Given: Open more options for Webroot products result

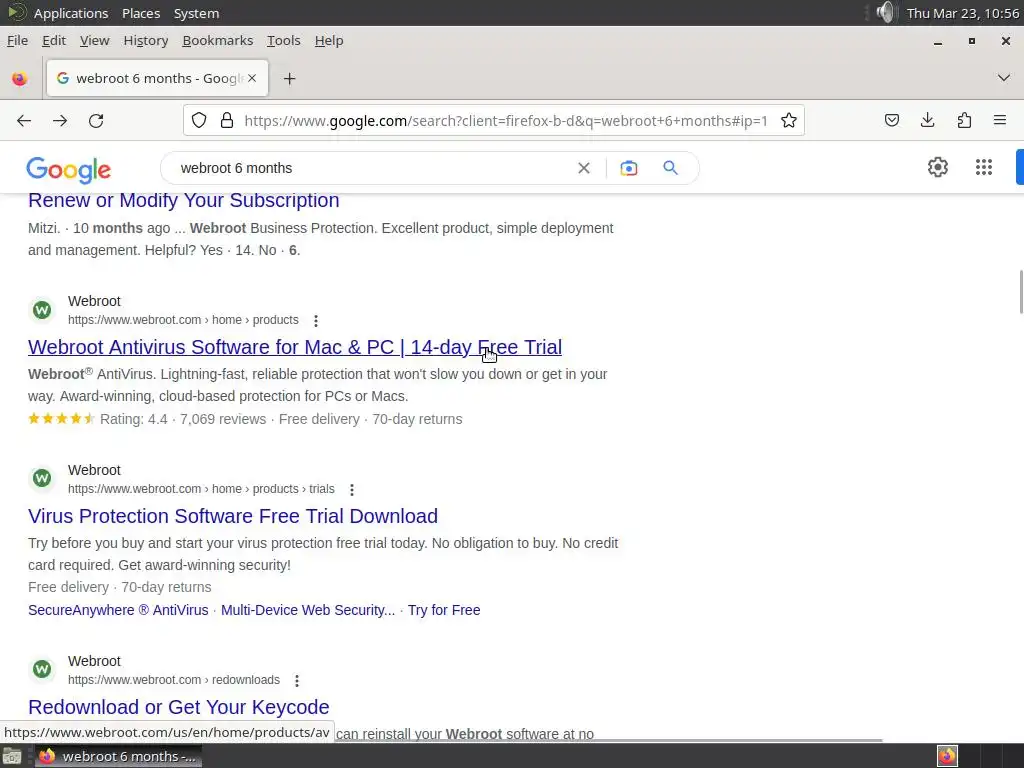Looking at the screenshot, I should coord(316,321).
